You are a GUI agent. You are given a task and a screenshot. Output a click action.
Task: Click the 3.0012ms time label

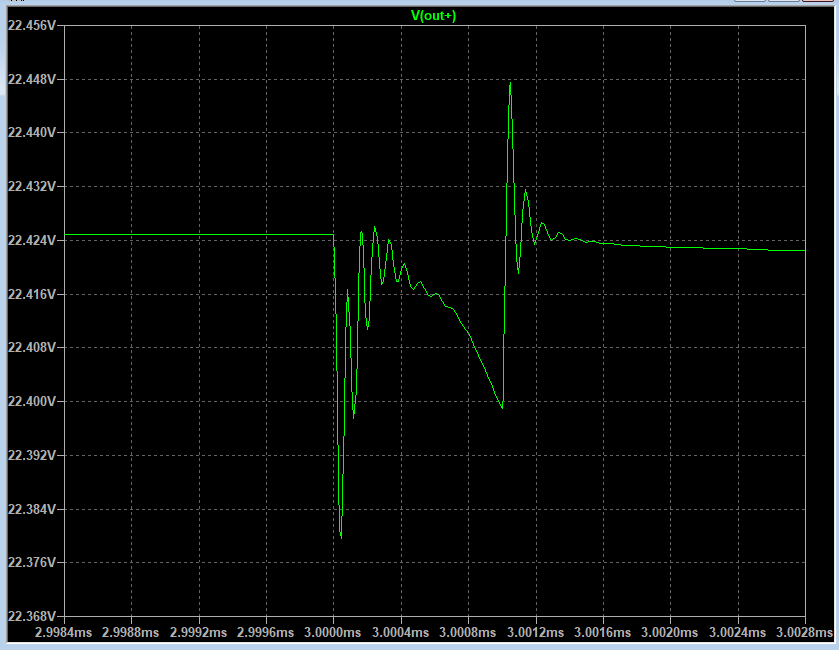535,632
